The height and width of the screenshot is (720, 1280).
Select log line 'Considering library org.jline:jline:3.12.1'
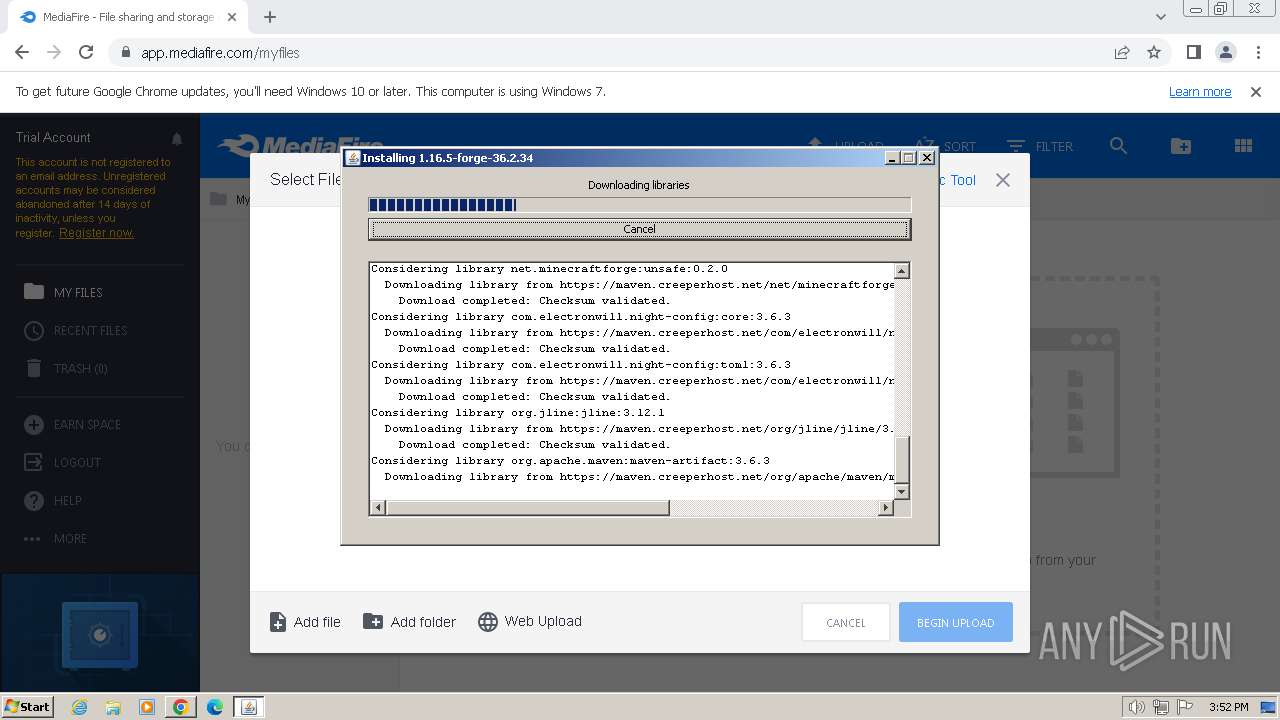(518, 413)
